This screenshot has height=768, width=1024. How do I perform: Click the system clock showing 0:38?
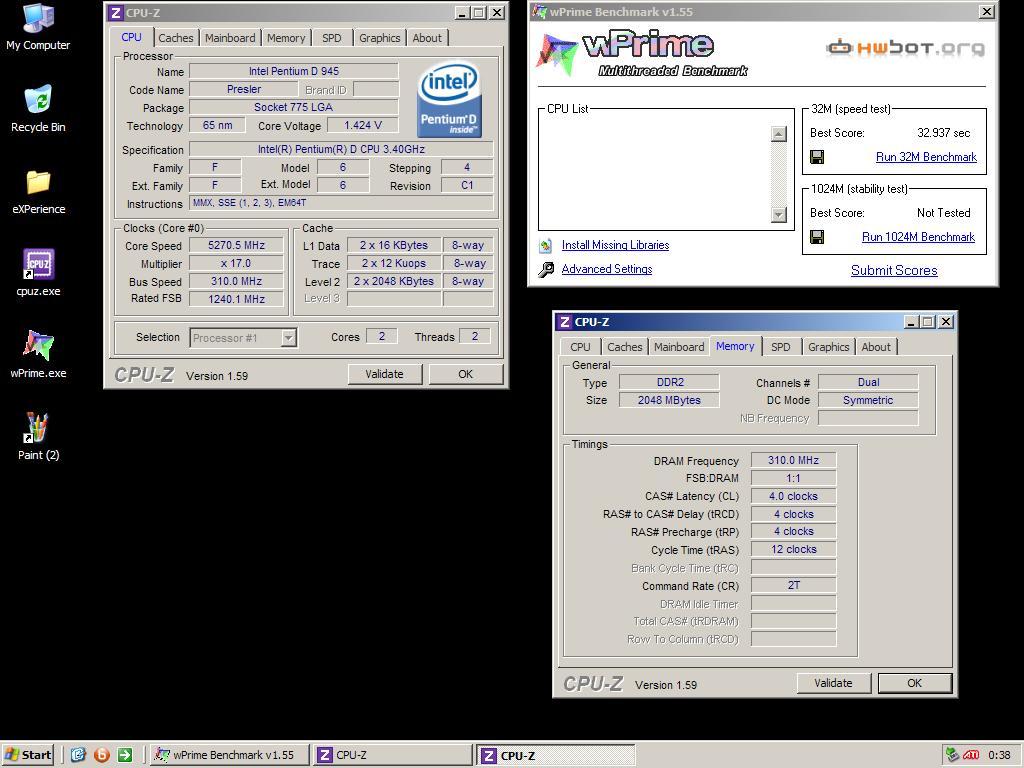(x=999, y=755)
